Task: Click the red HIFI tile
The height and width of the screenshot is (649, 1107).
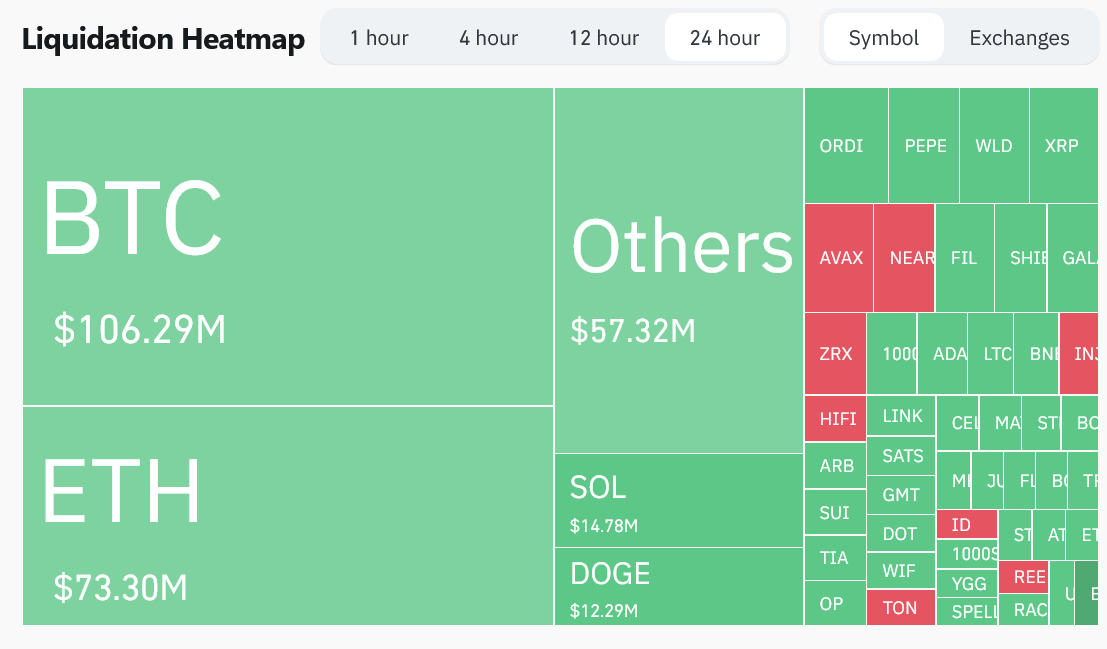Action: tap(835, 418)
